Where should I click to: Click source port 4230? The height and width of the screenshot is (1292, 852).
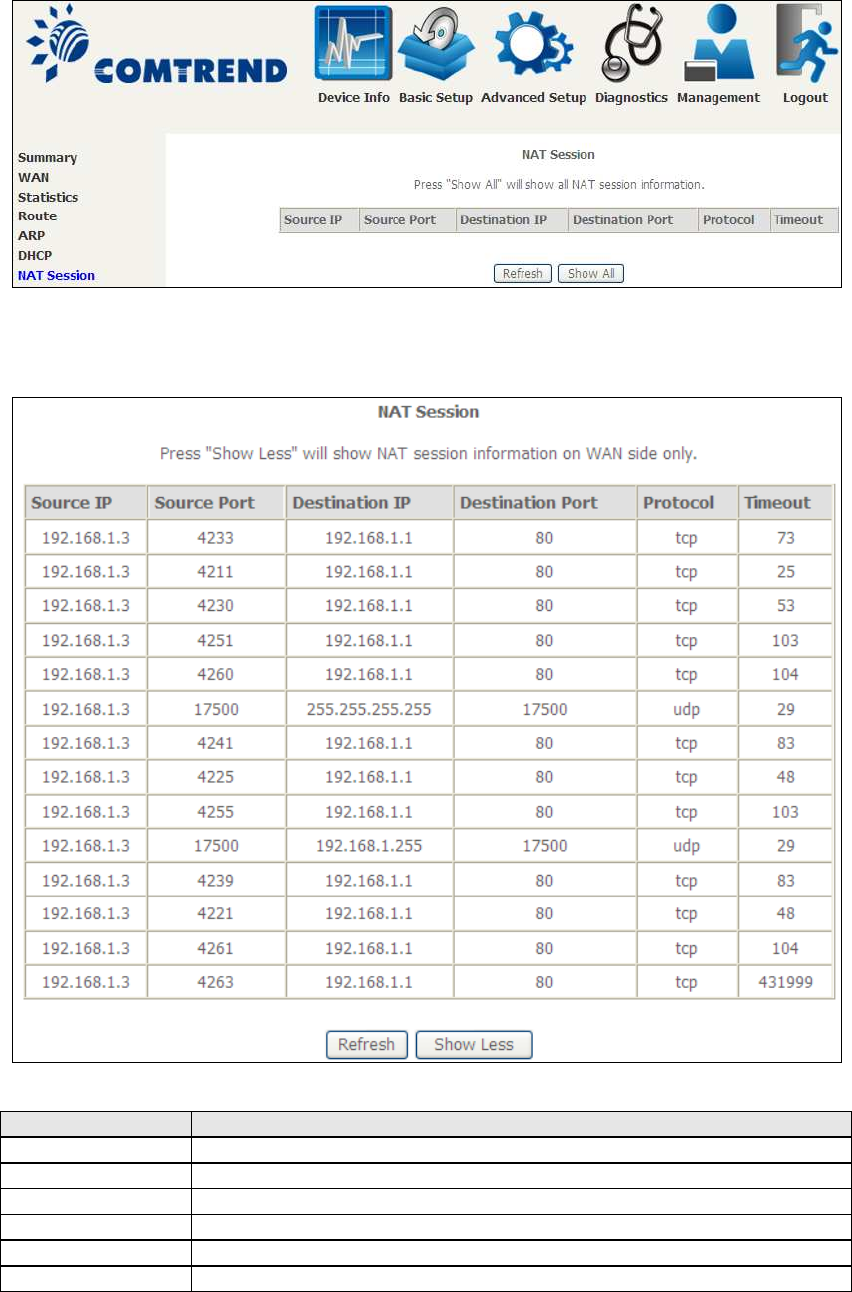216,606
